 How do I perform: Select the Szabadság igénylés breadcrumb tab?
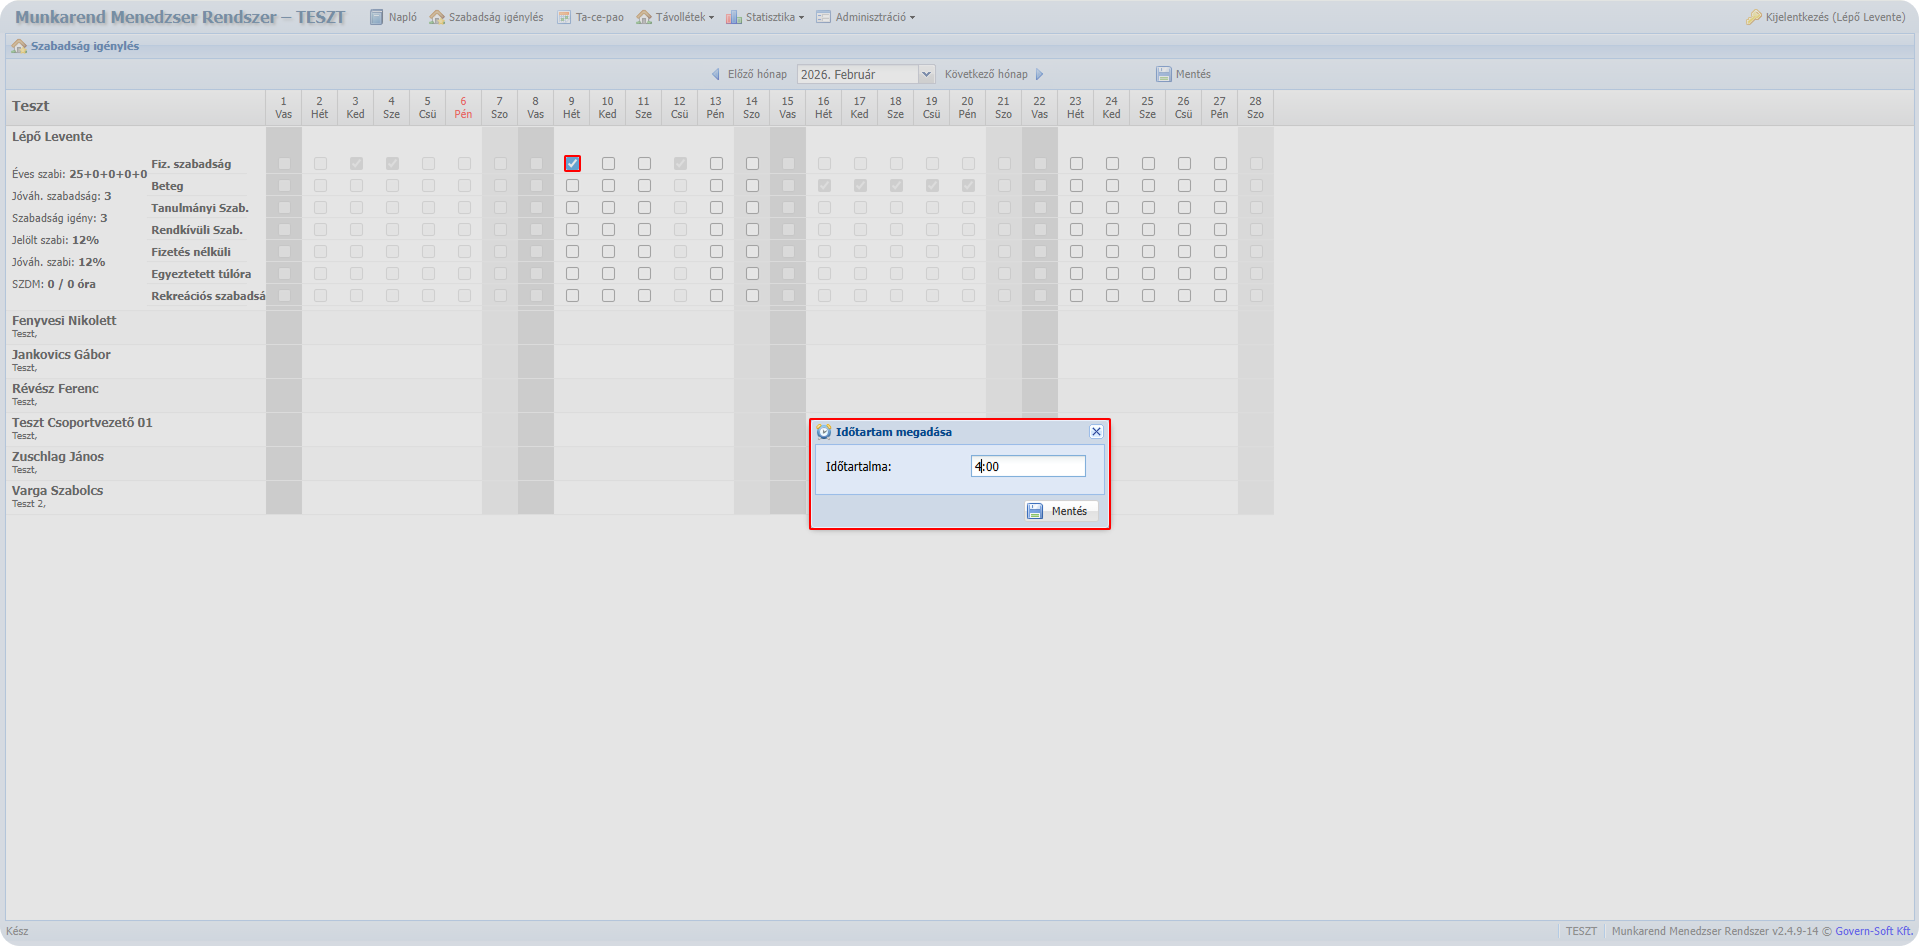(84, 46)
